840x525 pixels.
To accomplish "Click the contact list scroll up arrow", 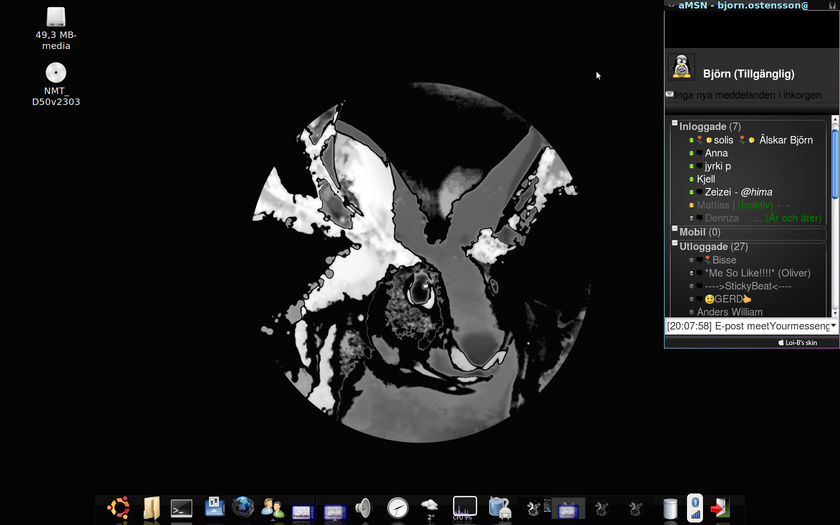I will [835, 120].
